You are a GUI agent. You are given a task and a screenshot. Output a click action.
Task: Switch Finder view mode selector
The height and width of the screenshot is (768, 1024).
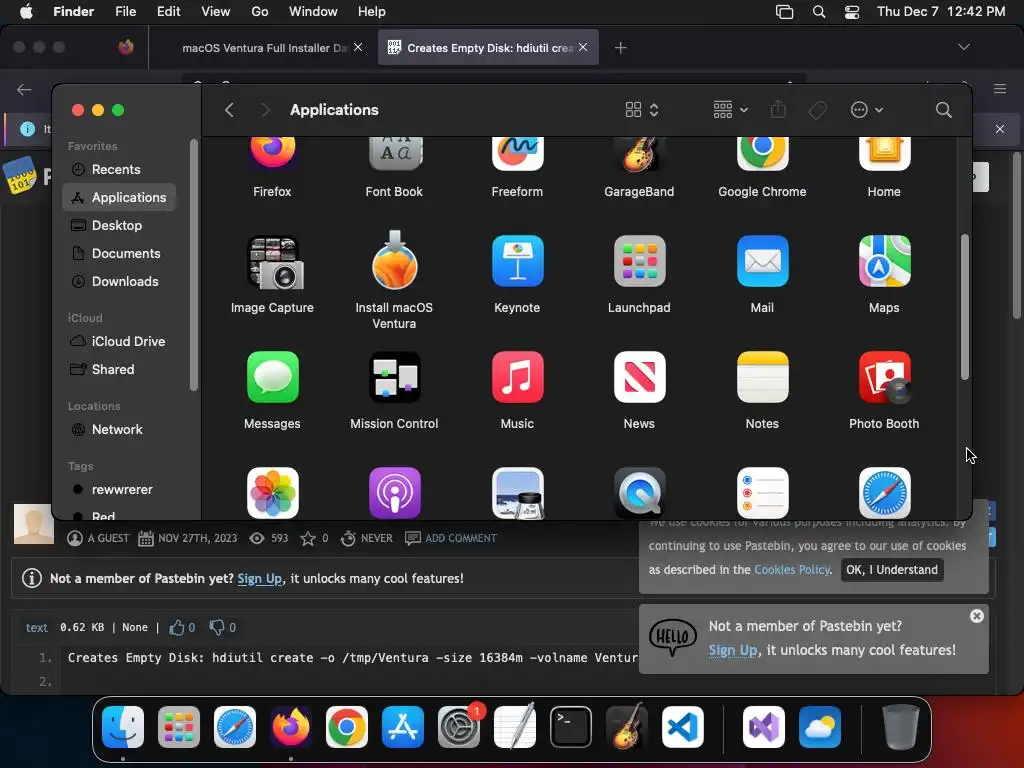coord(641,110)
